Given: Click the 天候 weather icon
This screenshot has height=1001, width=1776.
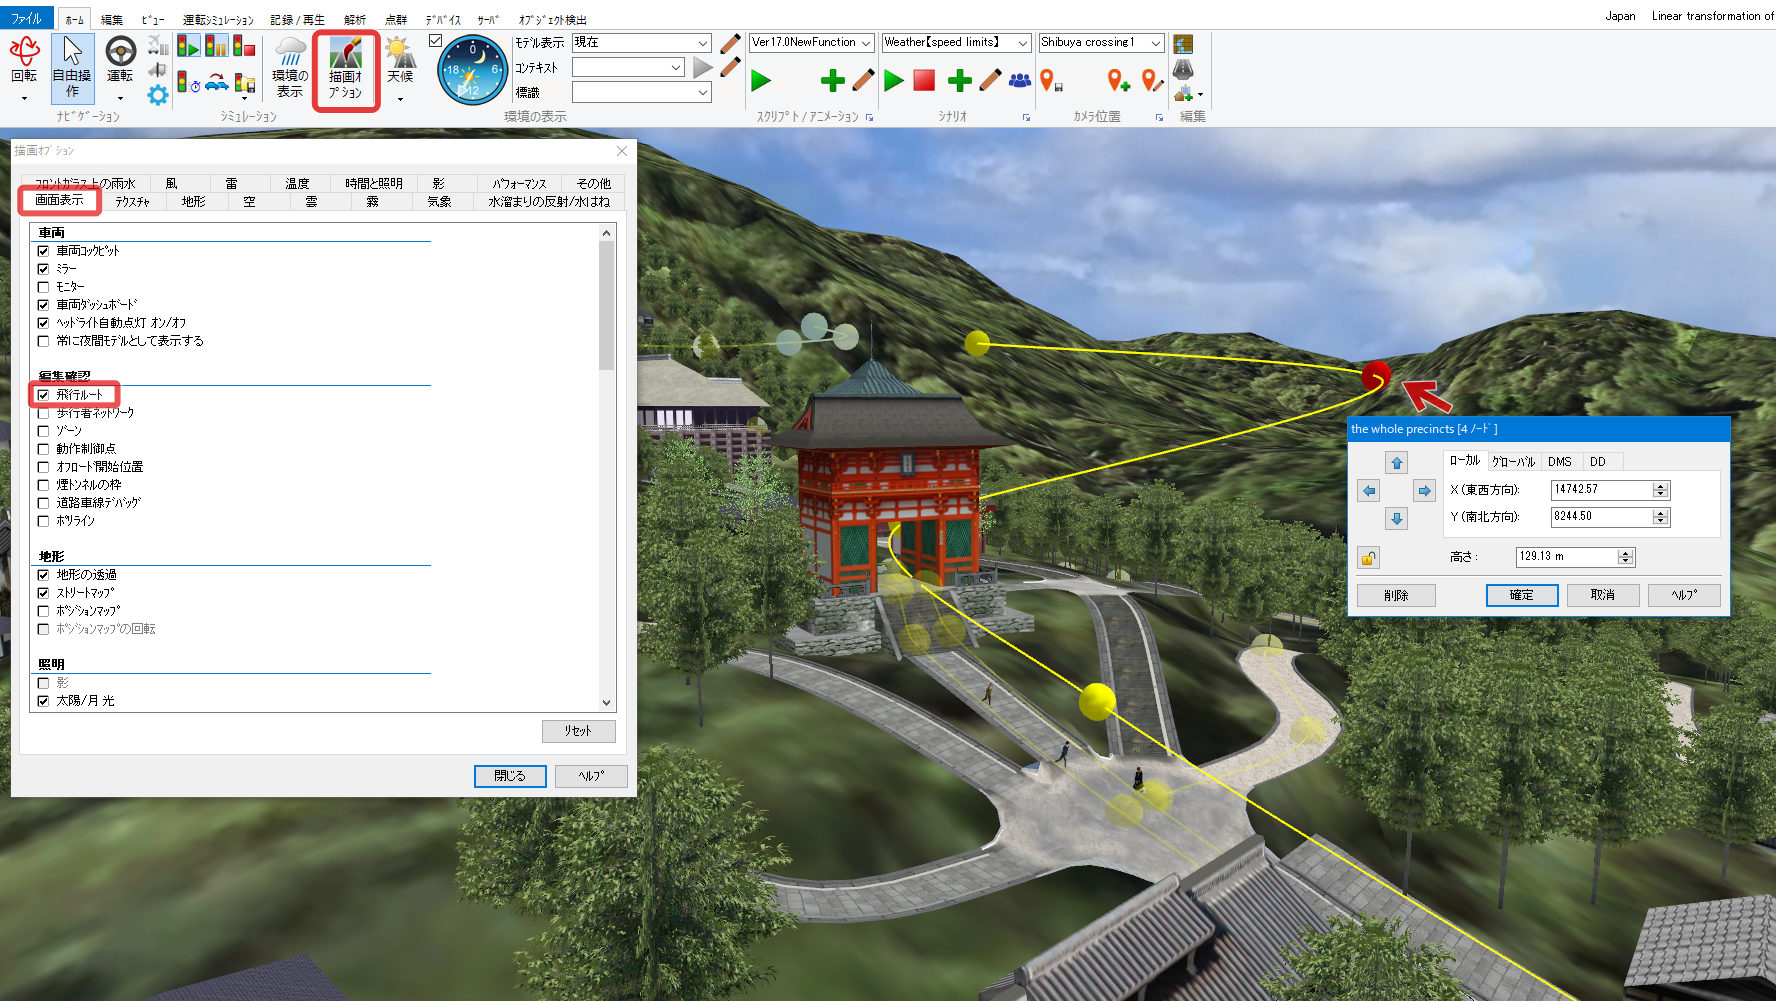Looking at the screenshot, I should [x=400, y=62].
